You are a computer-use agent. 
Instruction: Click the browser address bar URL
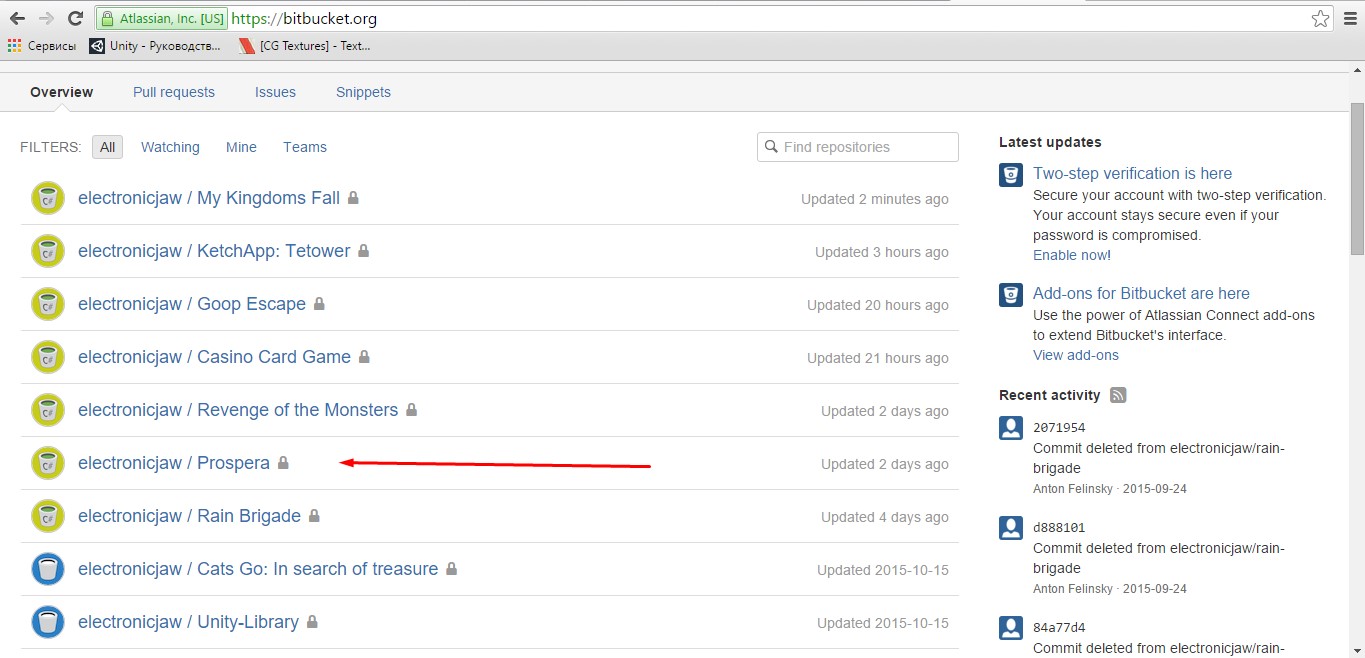(x=304, y=18)
